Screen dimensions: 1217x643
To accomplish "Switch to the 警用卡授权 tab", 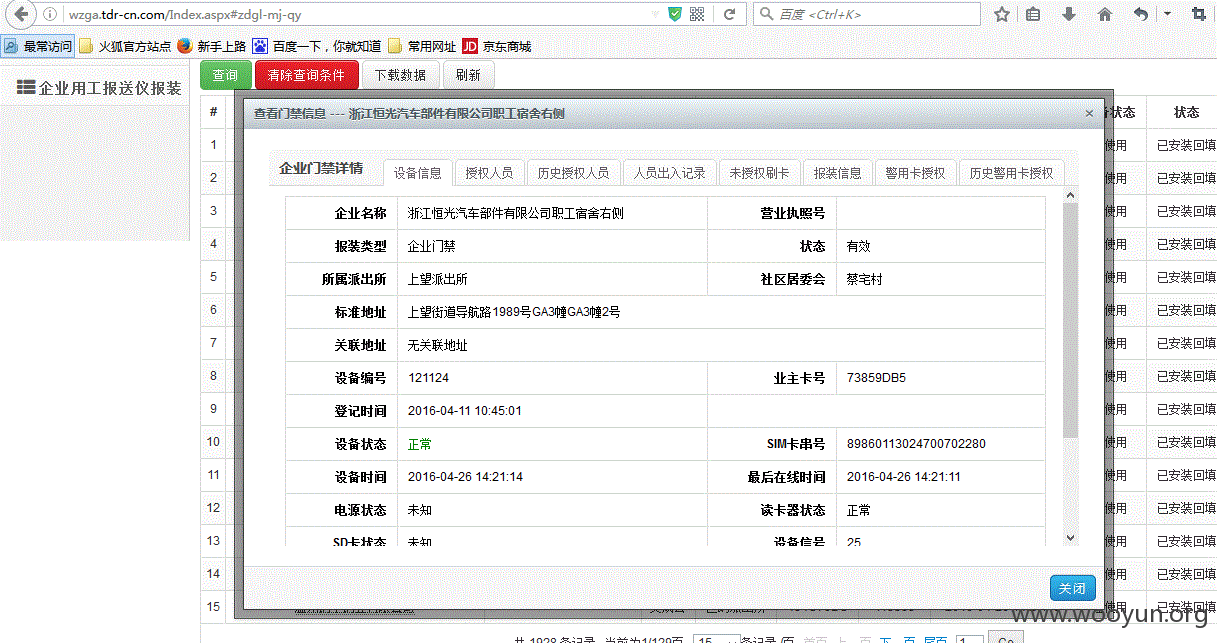I will click(916, 173).
